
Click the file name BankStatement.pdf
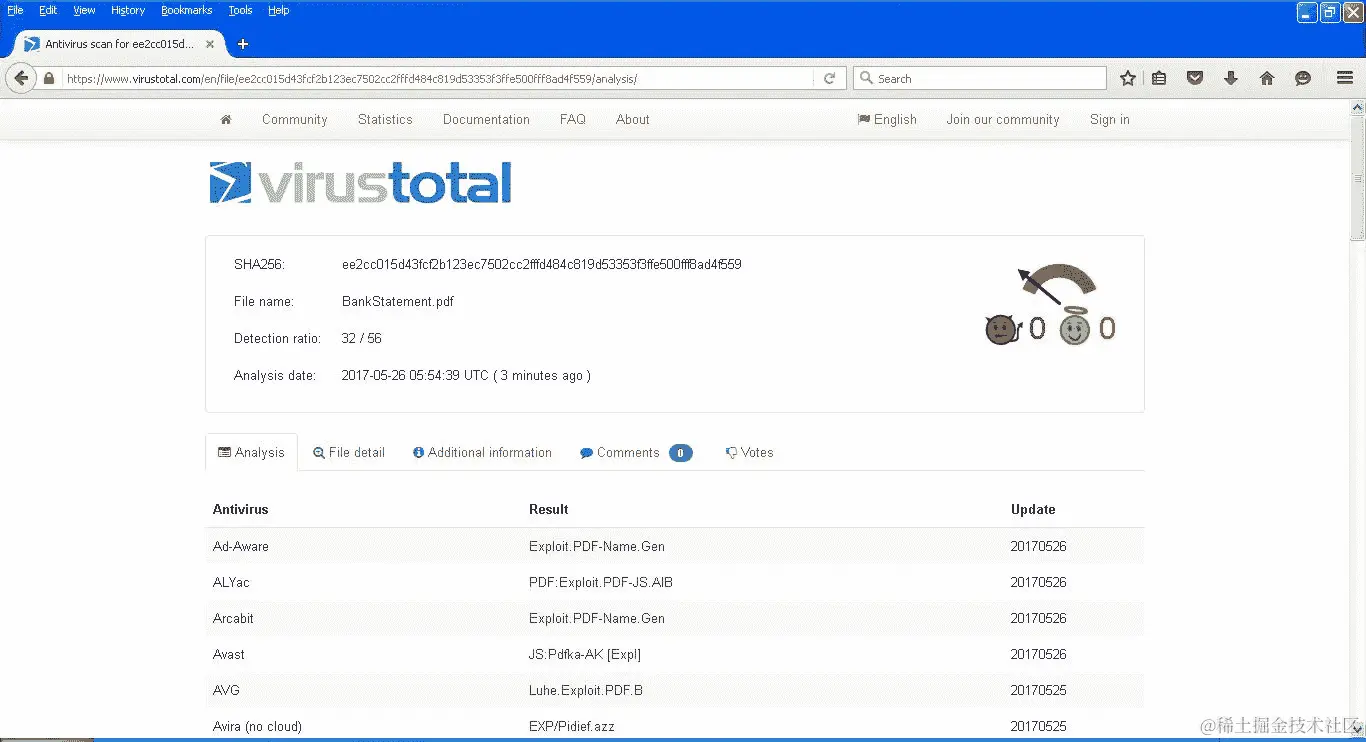[398, 301]
